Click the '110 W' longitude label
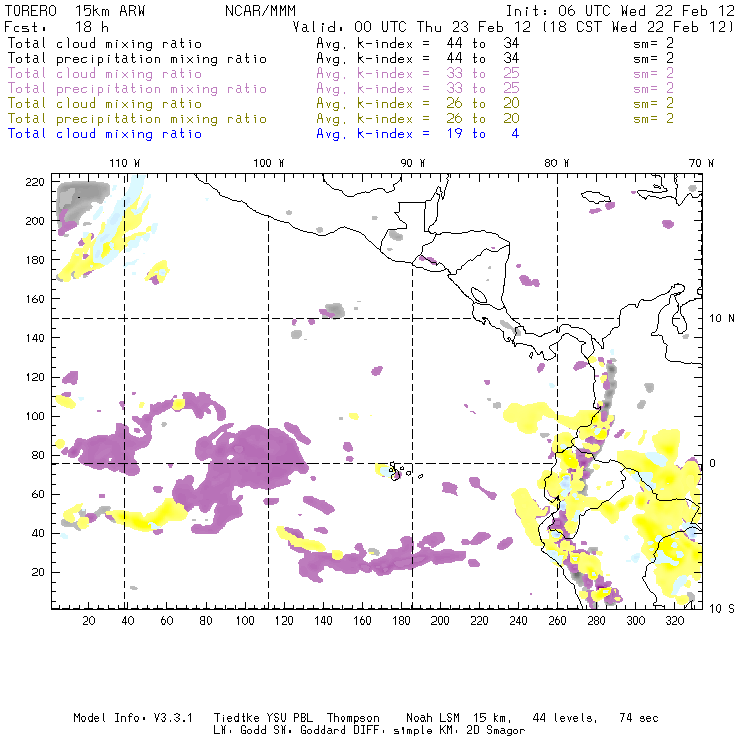 [125, 163]
